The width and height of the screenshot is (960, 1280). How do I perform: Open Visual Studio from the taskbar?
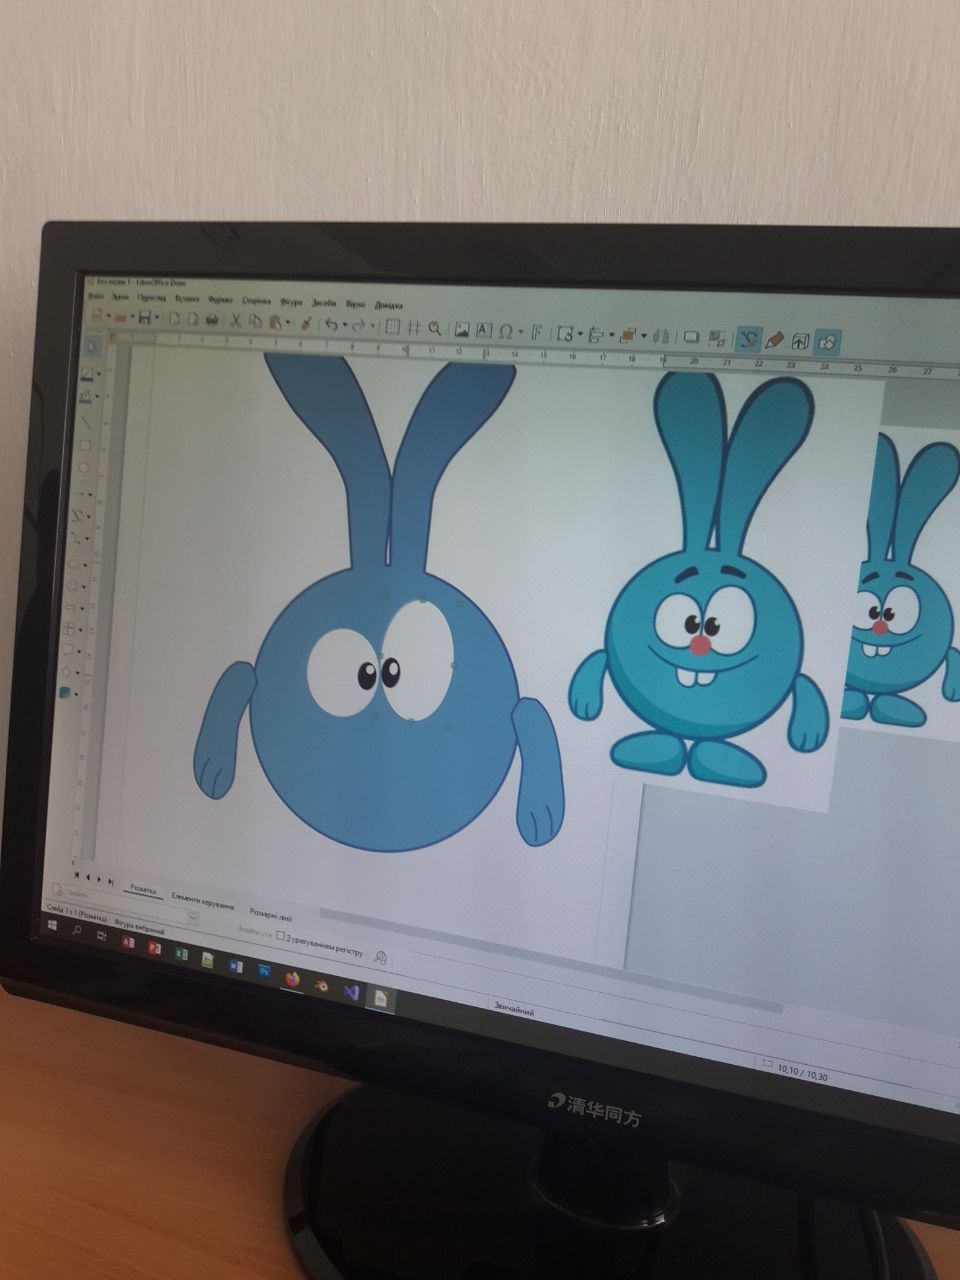(x=351, y=992)
